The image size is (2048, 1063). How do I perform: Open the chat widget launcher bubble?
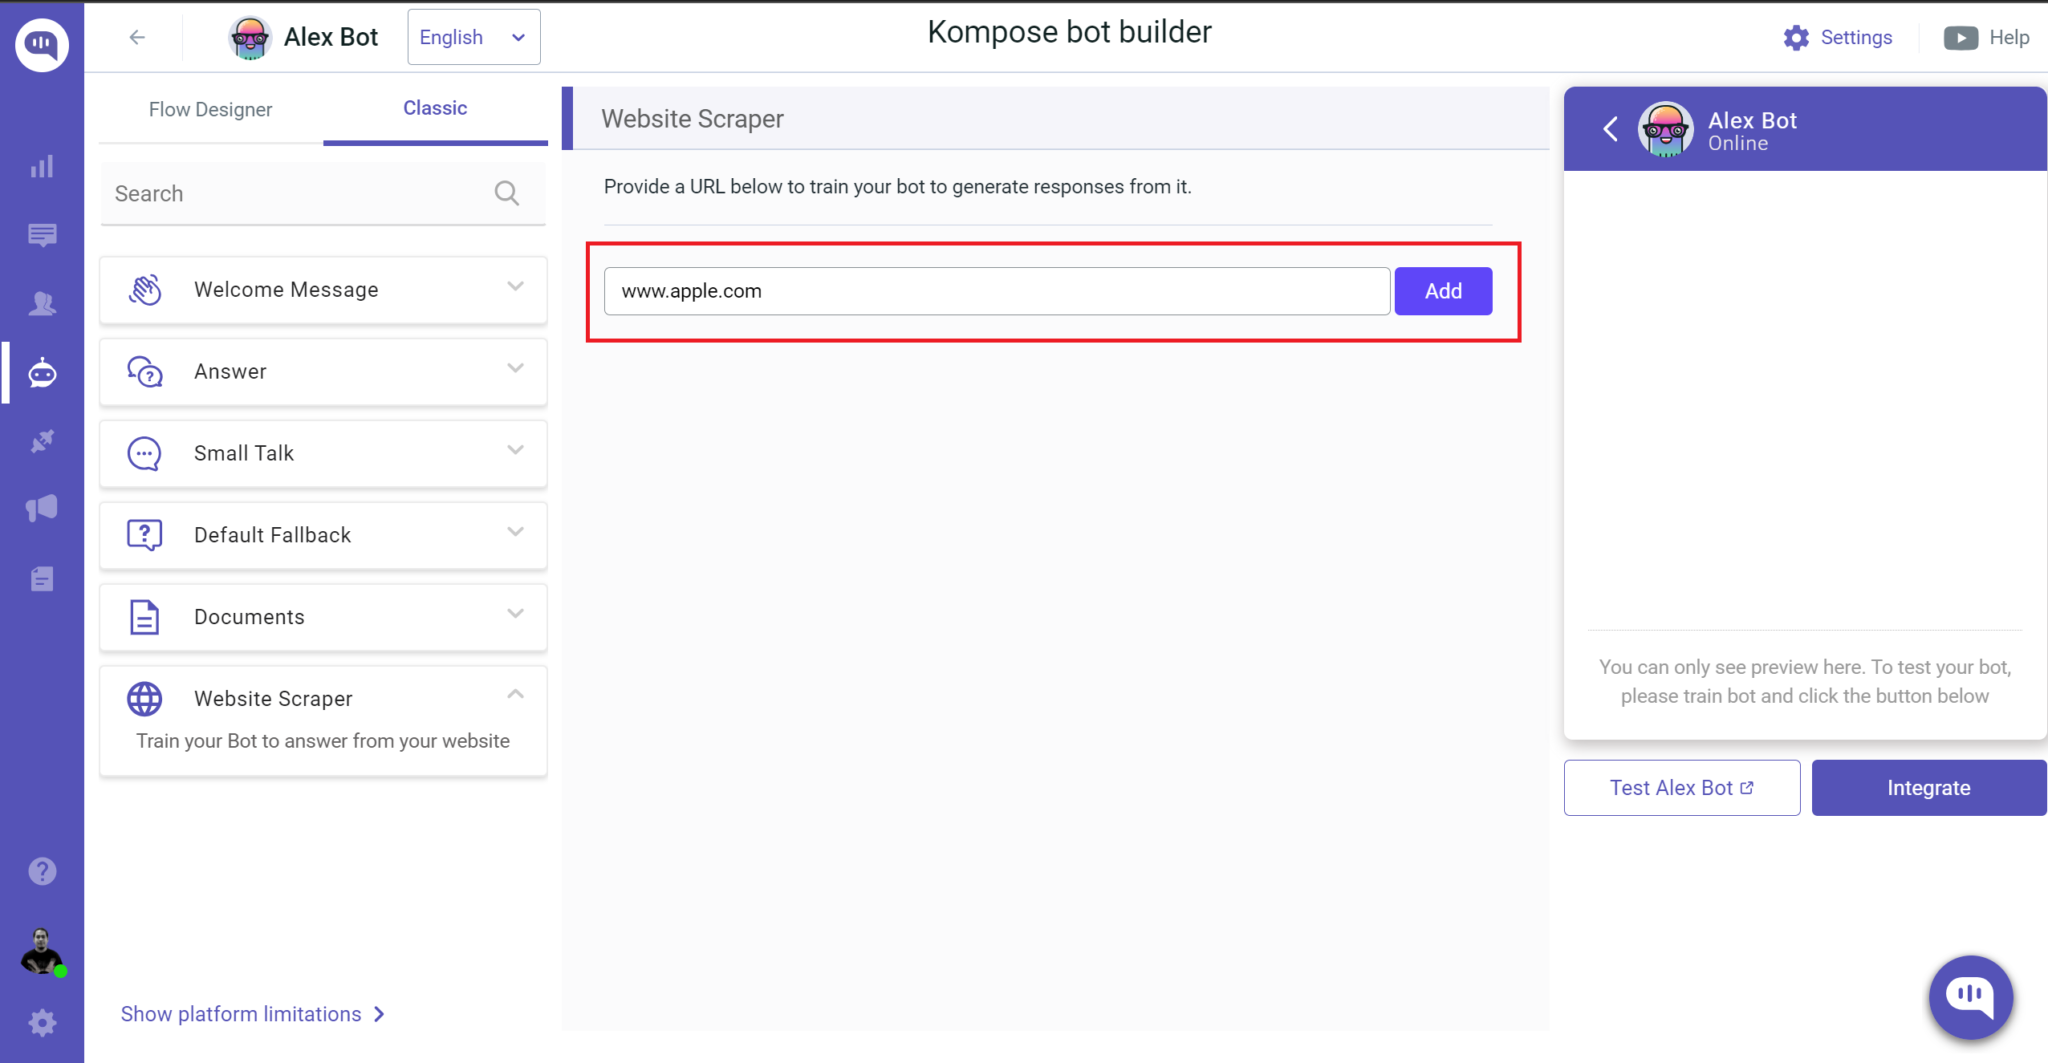click(1969, 996)
